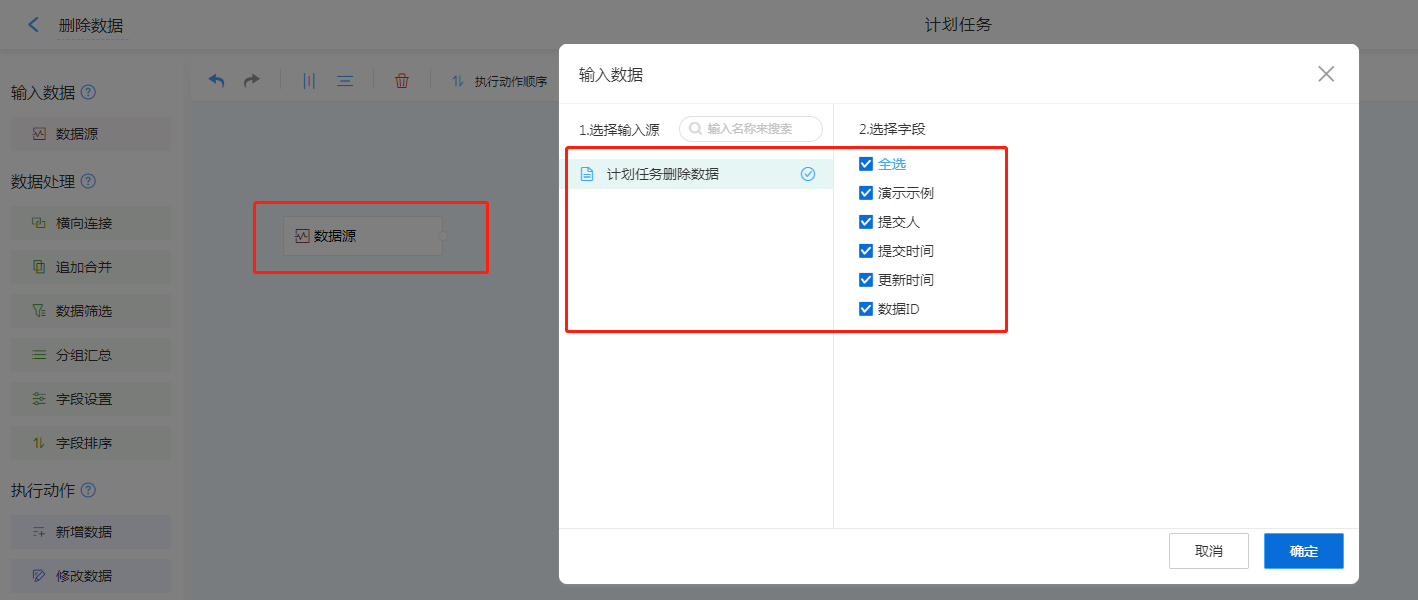Deselect the 数据ID field checkbox
Screen dimensions: 1418x600
(x=866, y=309)
